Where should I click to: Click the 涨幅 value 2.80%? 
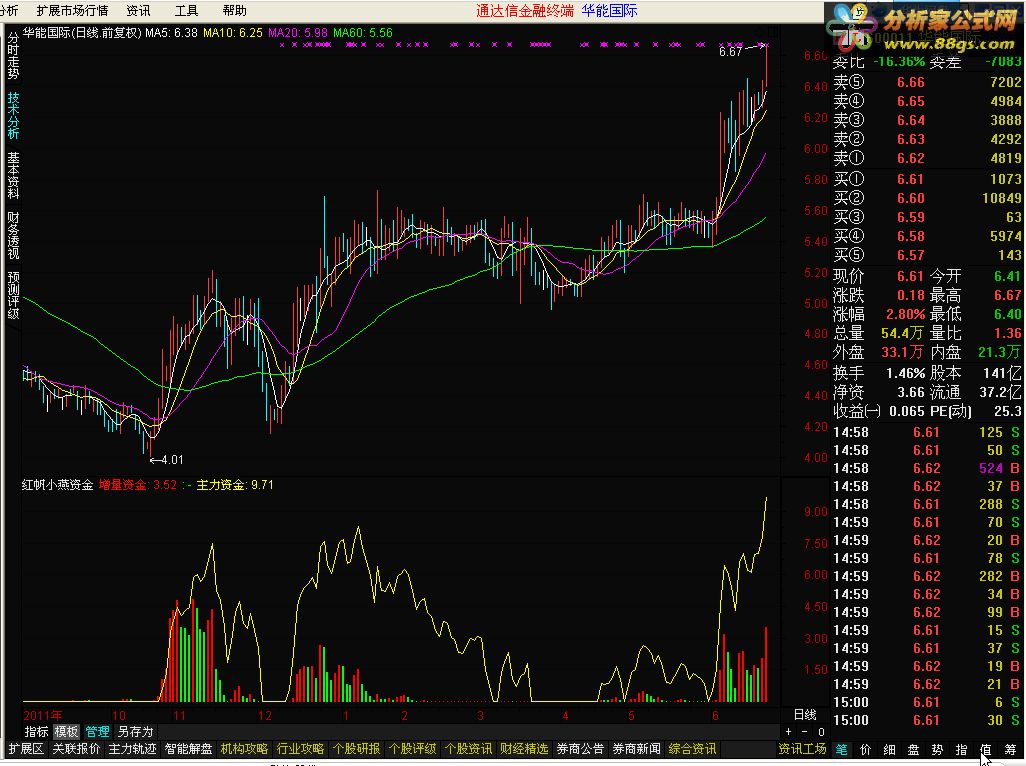click(906, 314)
